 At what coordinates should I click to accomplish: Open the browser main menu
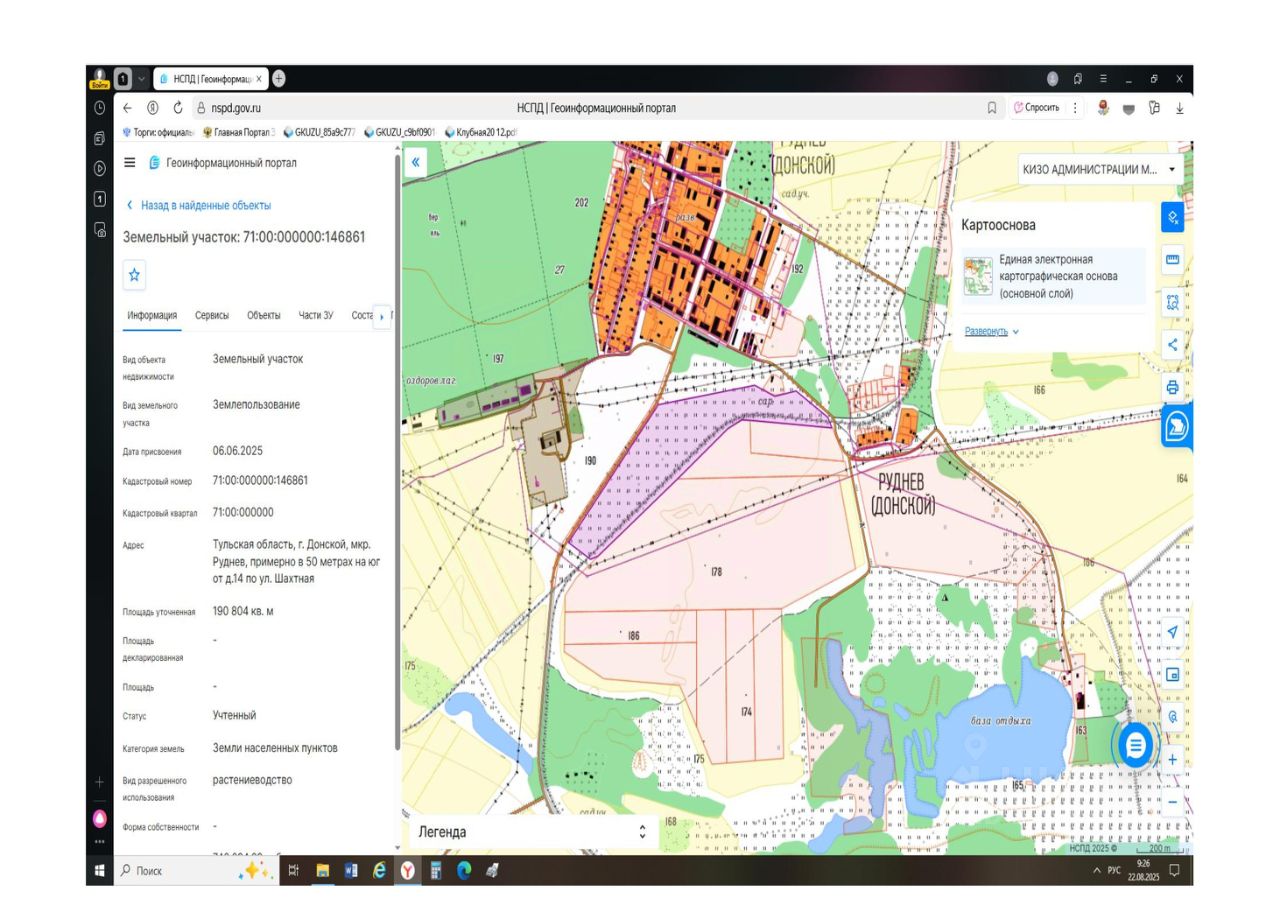1103,78
